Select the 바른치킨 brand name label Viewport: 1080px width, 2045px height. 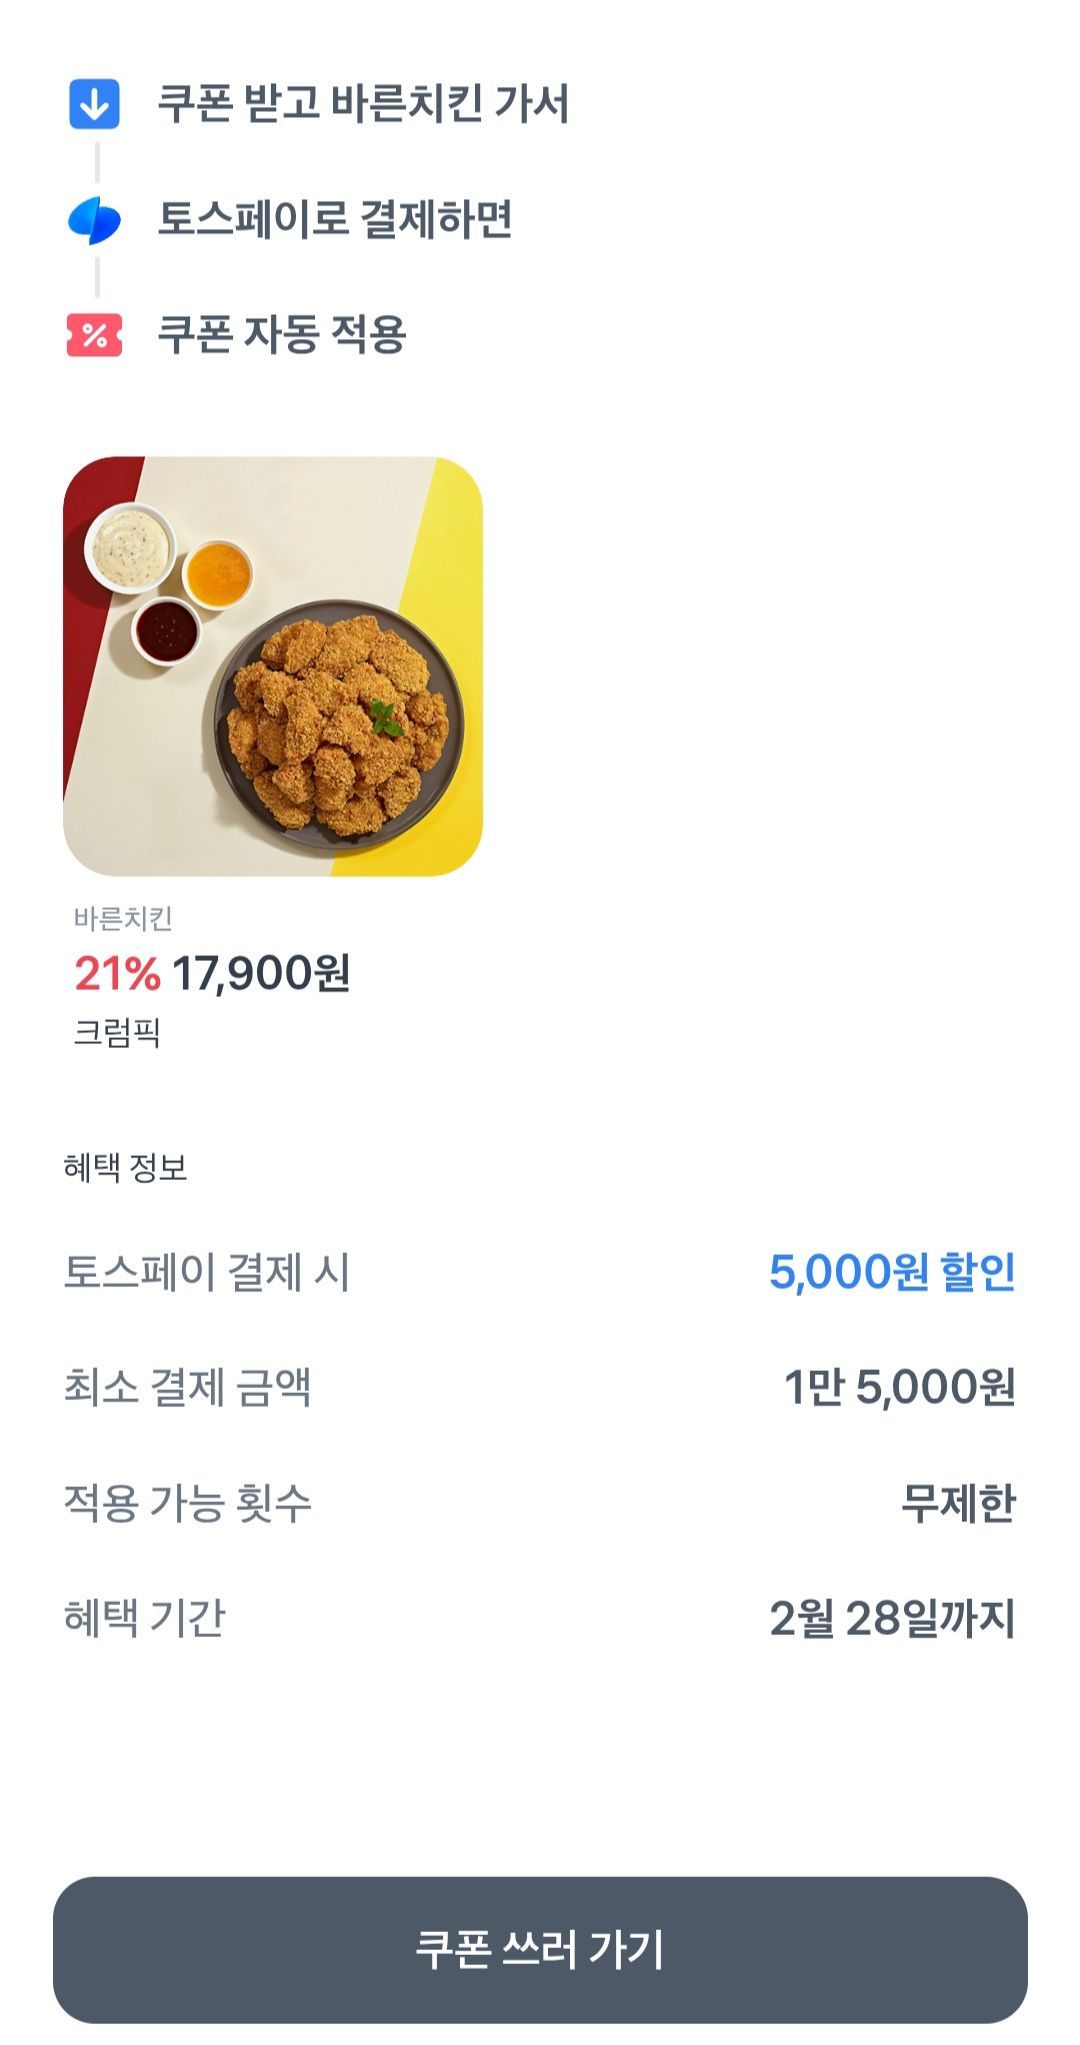tap(123, 918)
